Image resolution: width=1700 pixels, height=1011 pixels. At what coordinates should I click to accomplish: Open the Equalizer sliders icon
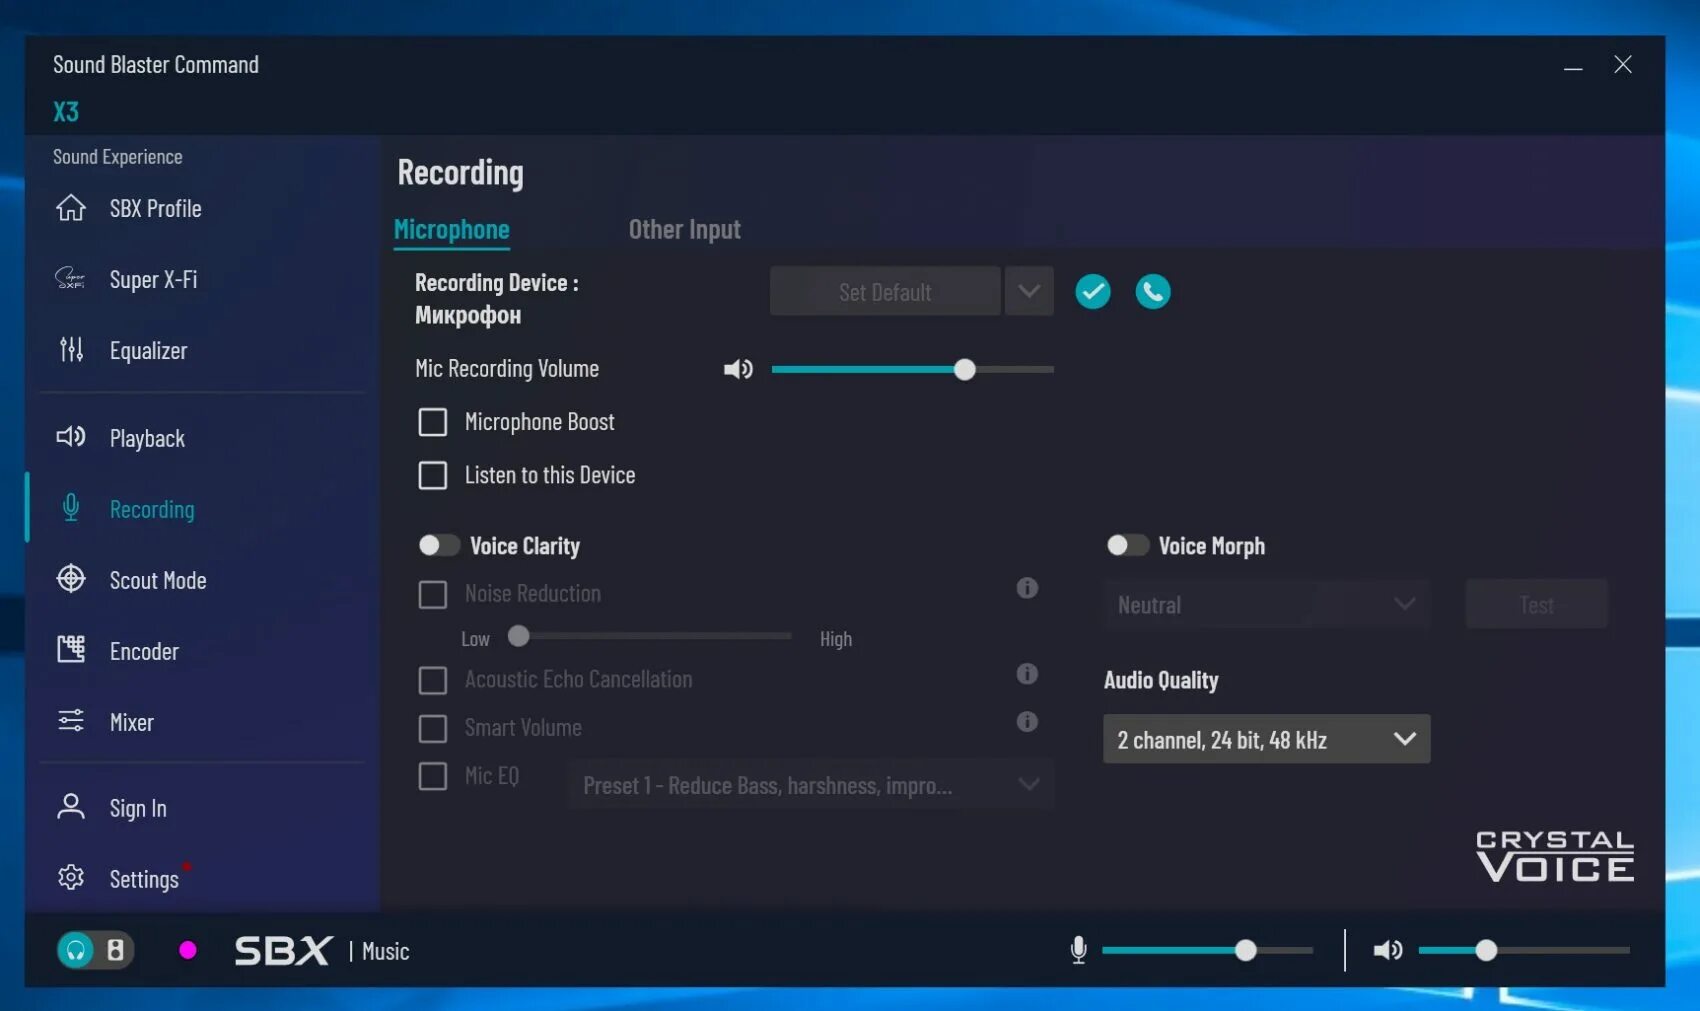pyautogui.click(x=71, y=349)
